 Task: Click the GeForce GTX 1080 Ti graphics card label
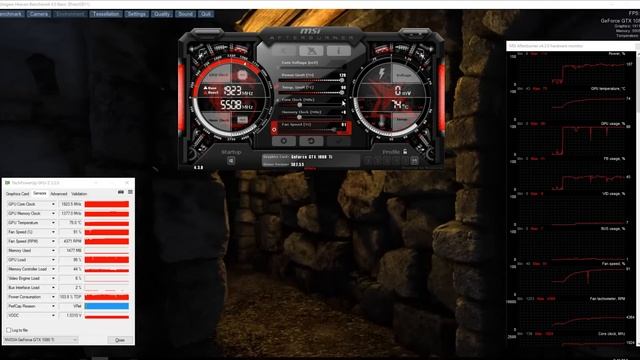(311, 157)
